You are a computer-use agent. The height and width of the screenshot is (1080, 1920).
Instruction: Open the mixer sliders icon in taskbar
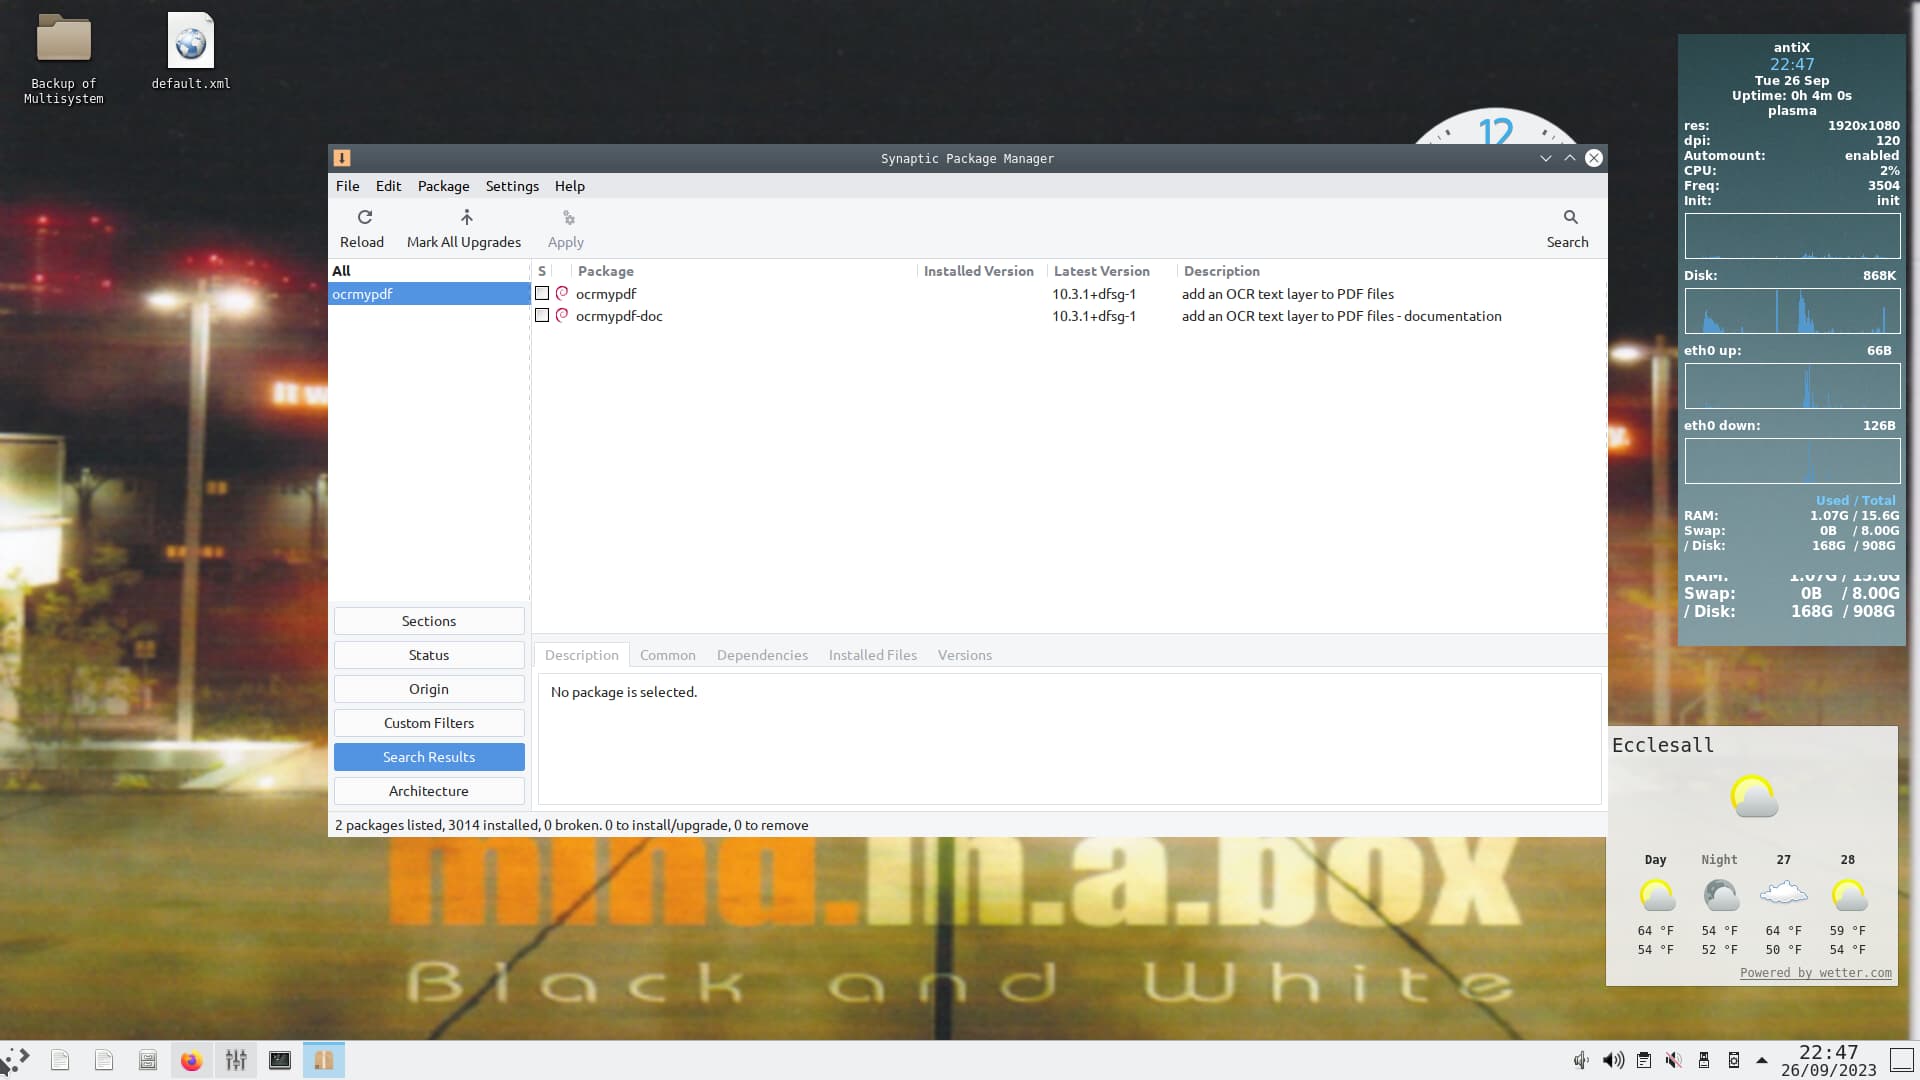click(236, 1060)
